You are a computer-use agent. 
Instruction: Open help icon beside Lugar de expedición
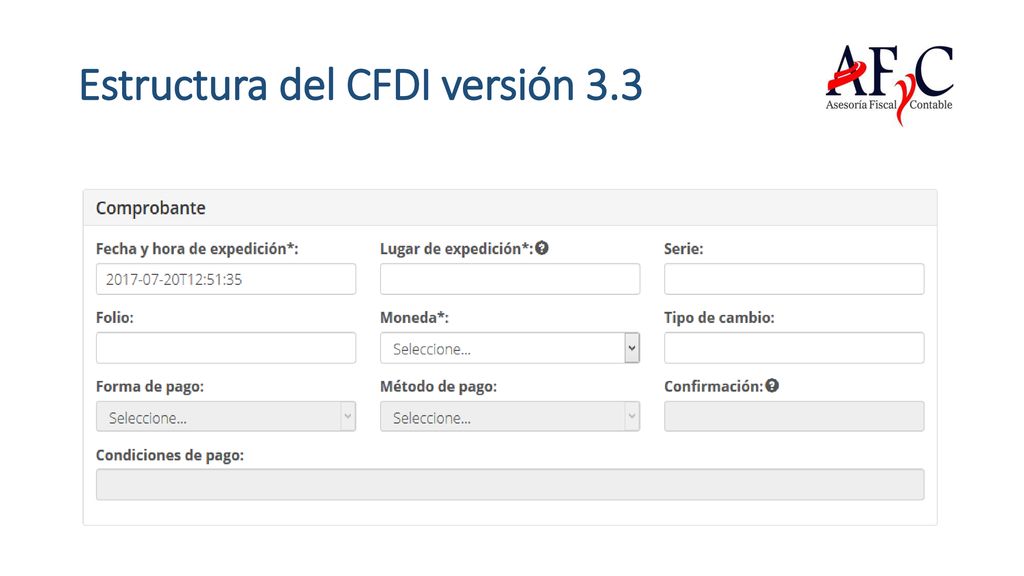tap(542, 248)
